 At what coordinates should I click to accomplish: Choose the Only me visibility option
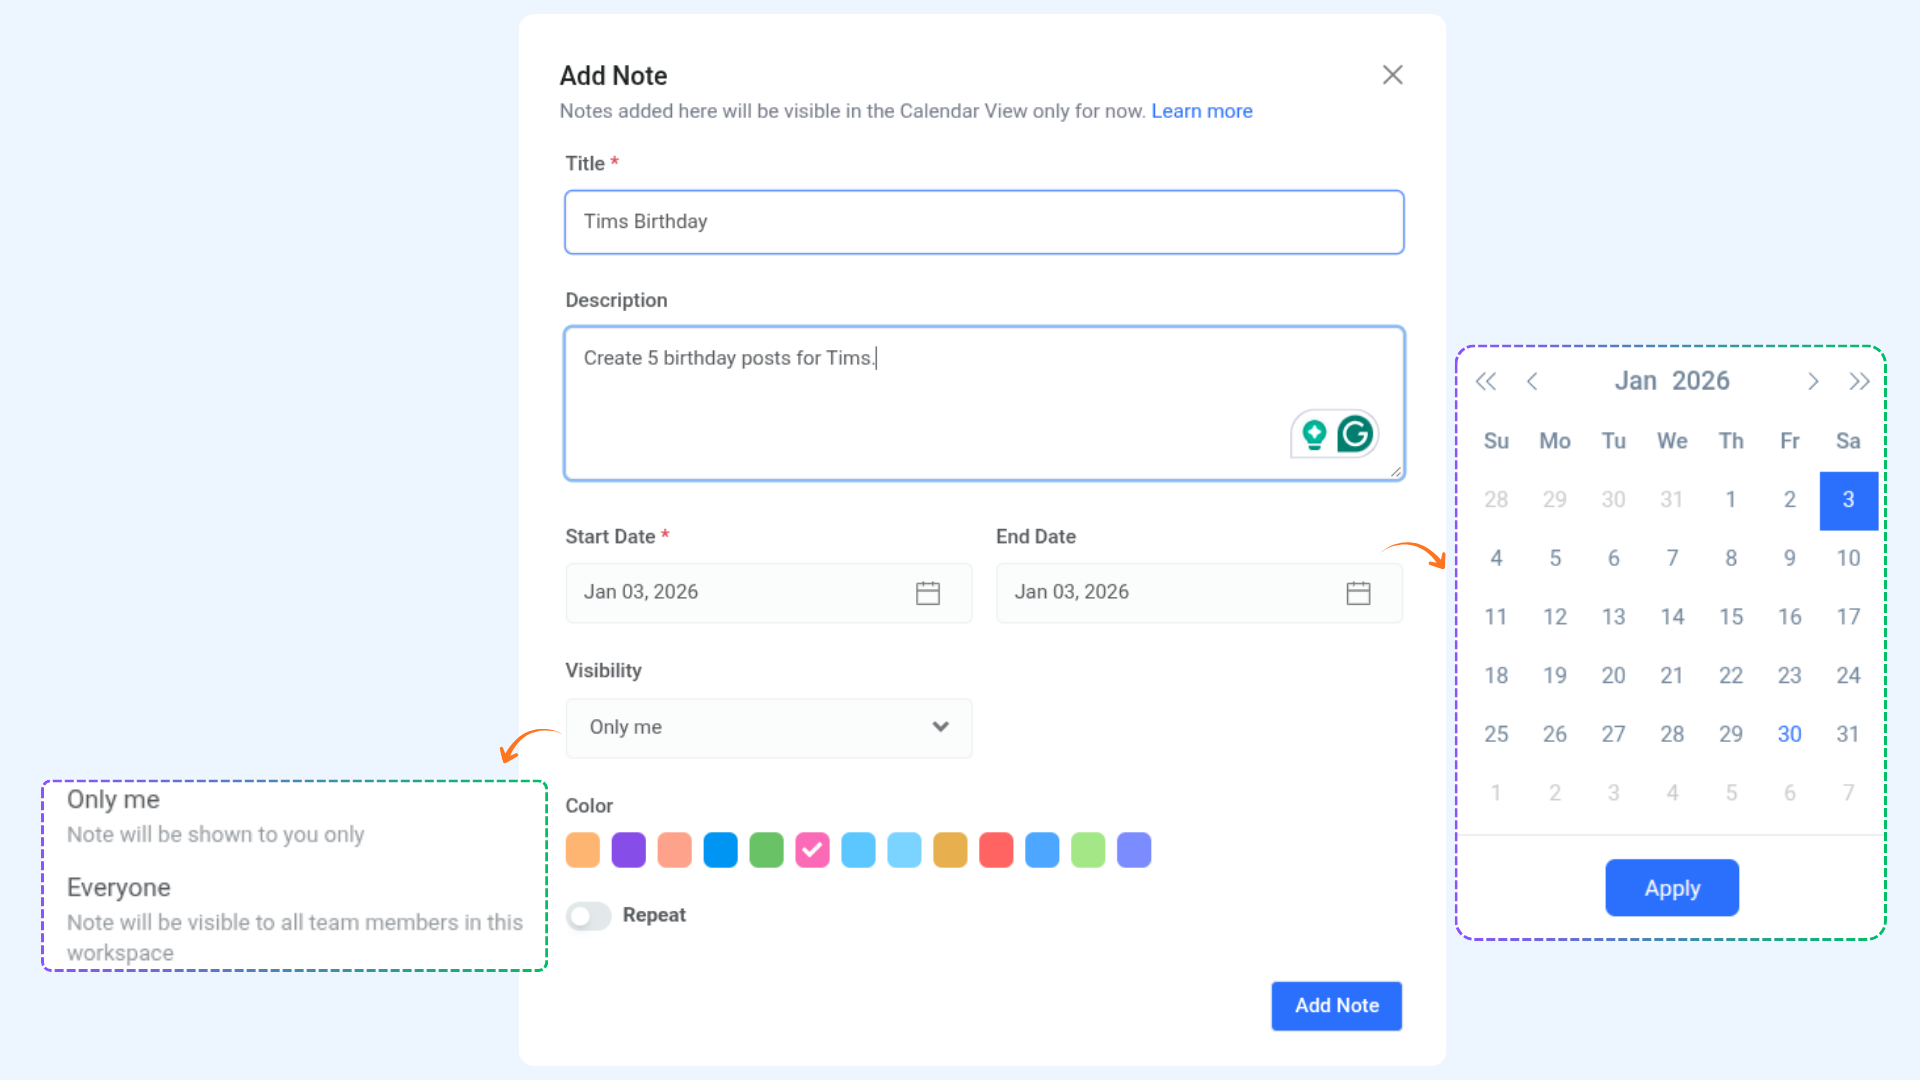tap(113, 800)
